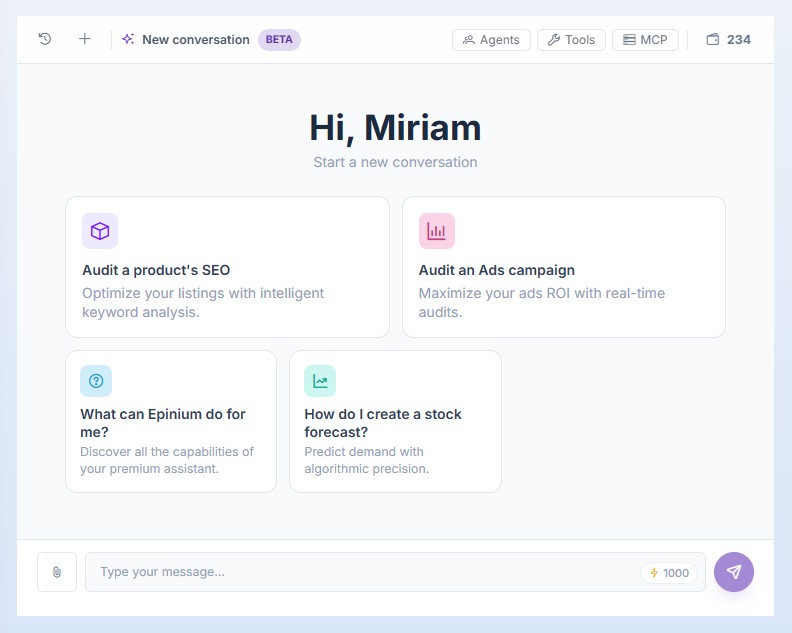Select the Audit a product's SEO card
792x633 pixels.
227,267
